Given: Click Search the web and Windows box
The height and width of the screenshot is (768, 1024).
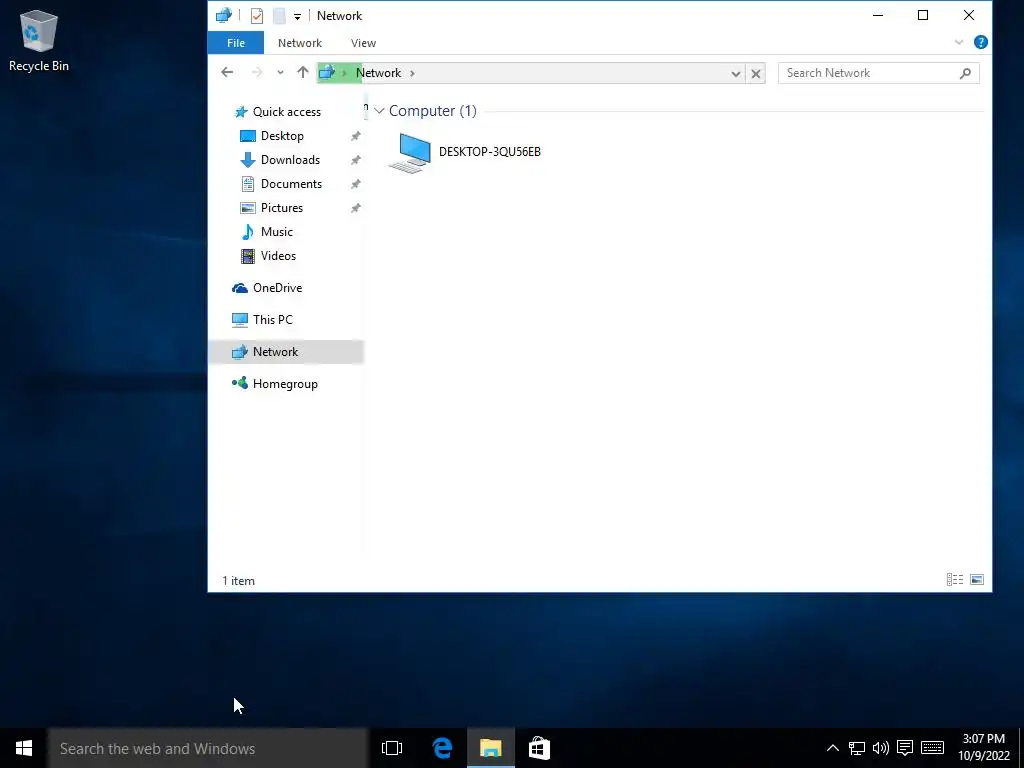Looking at the screenshot, I should pos(208,748).
